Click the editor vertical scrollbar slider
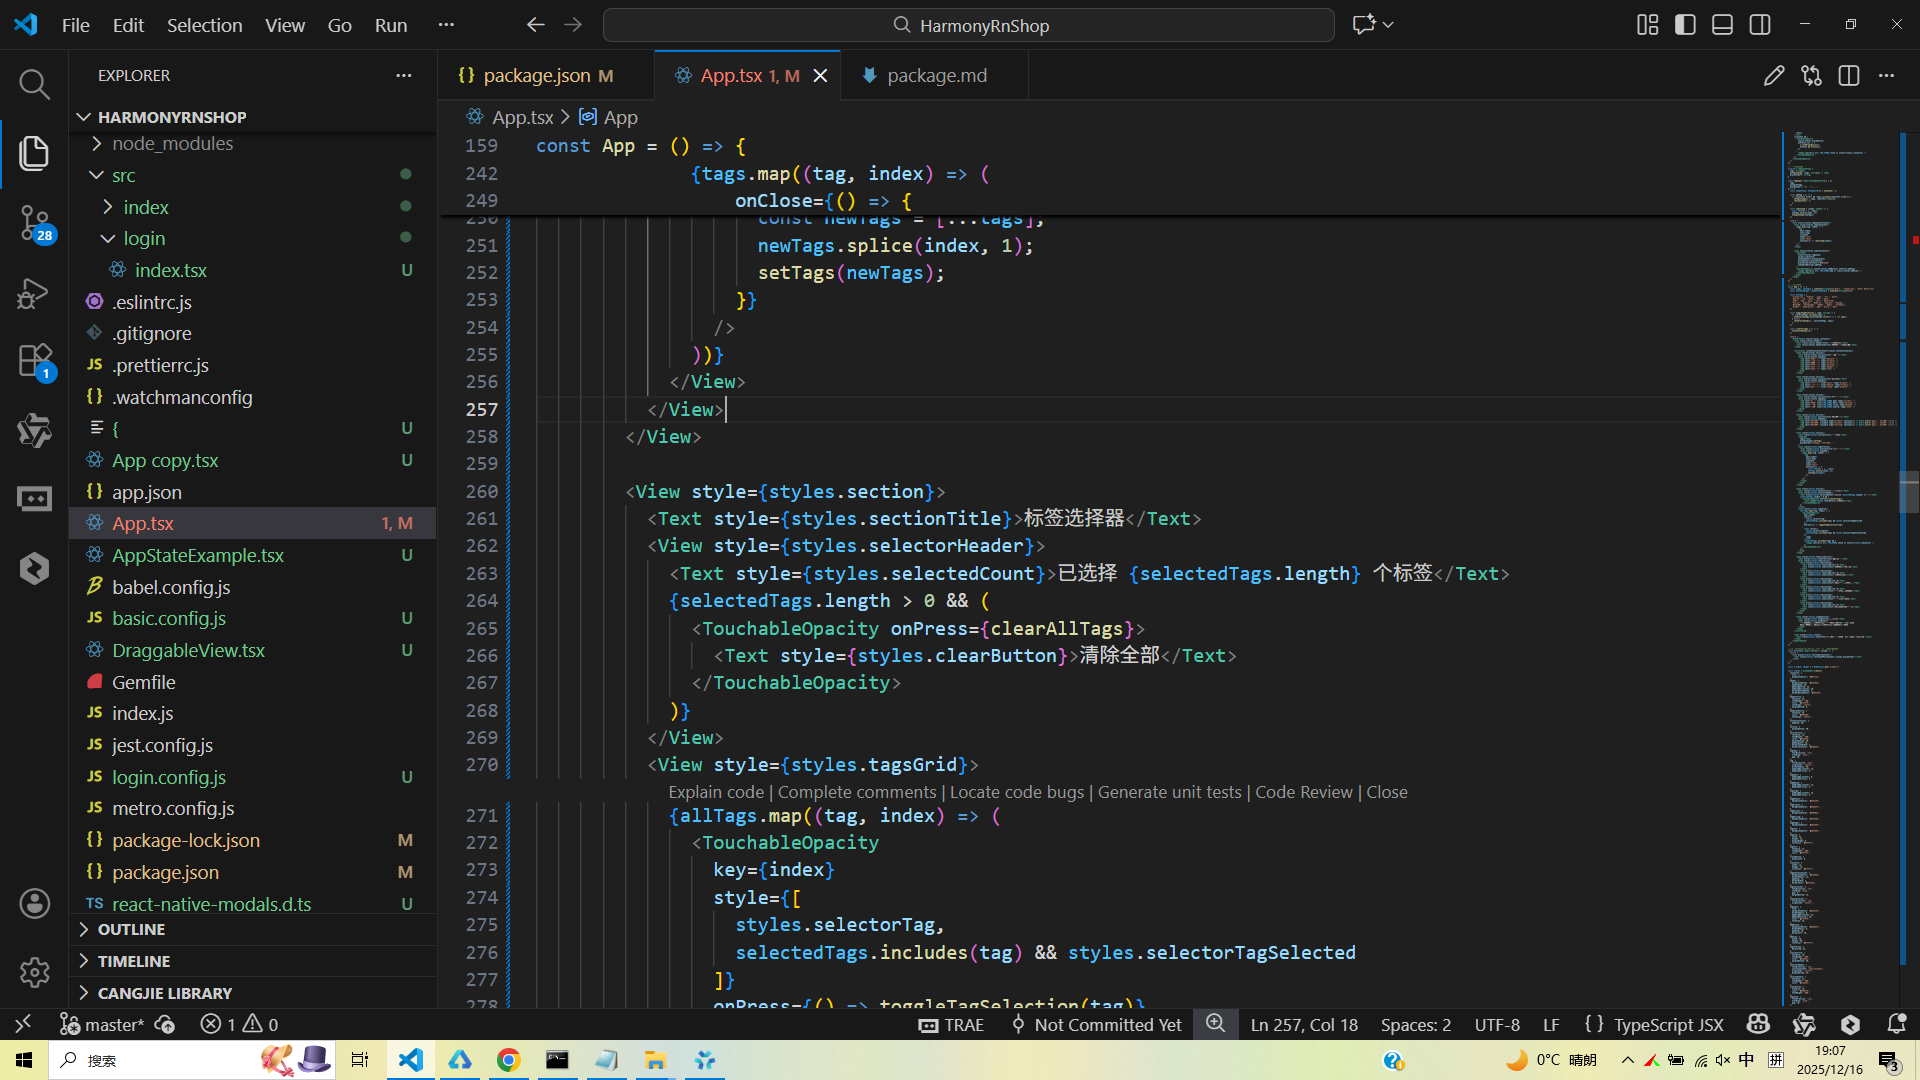The image size is (1920, 1080). pos(1909,490)
